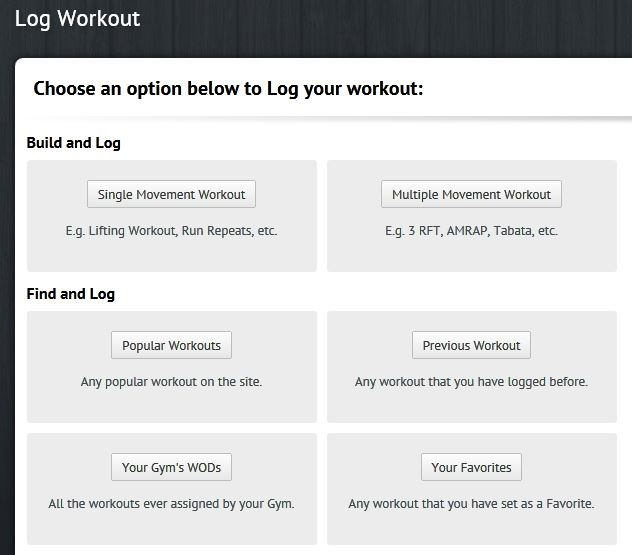Click the 'Choose an option below' heading

228,88
